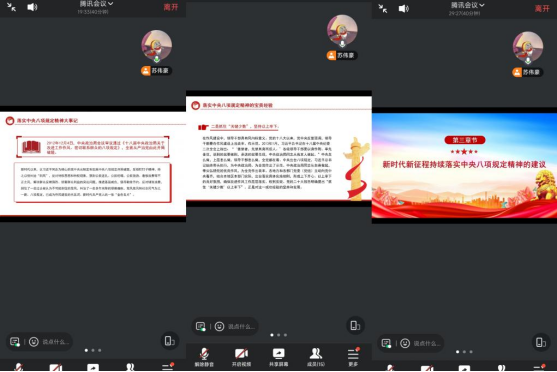This screenshot has width=557, height=372.
Task: Tap 苏伟豪 name tag in middle screenshot
Action: [x=342, y=55]
